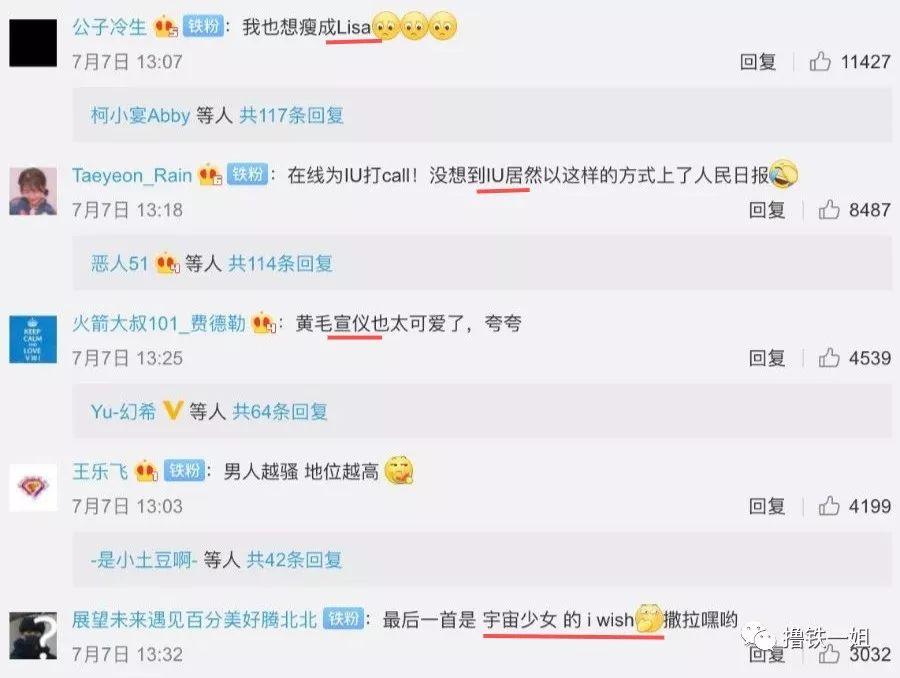Viewport: 900px width, 678px height.
Task: Like the comment with 11427 likes
Action: click(x=820, y=61)
